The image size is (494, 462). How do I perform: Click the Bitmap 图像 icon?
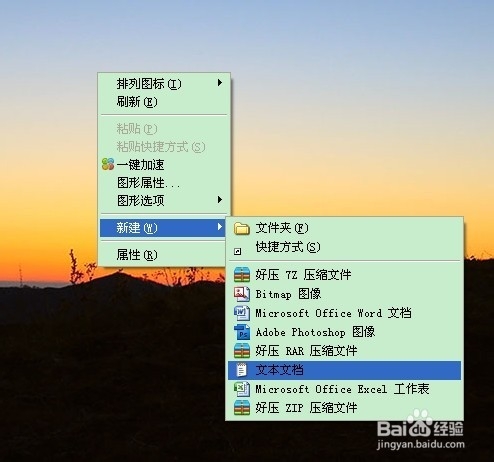pos(242,294)
